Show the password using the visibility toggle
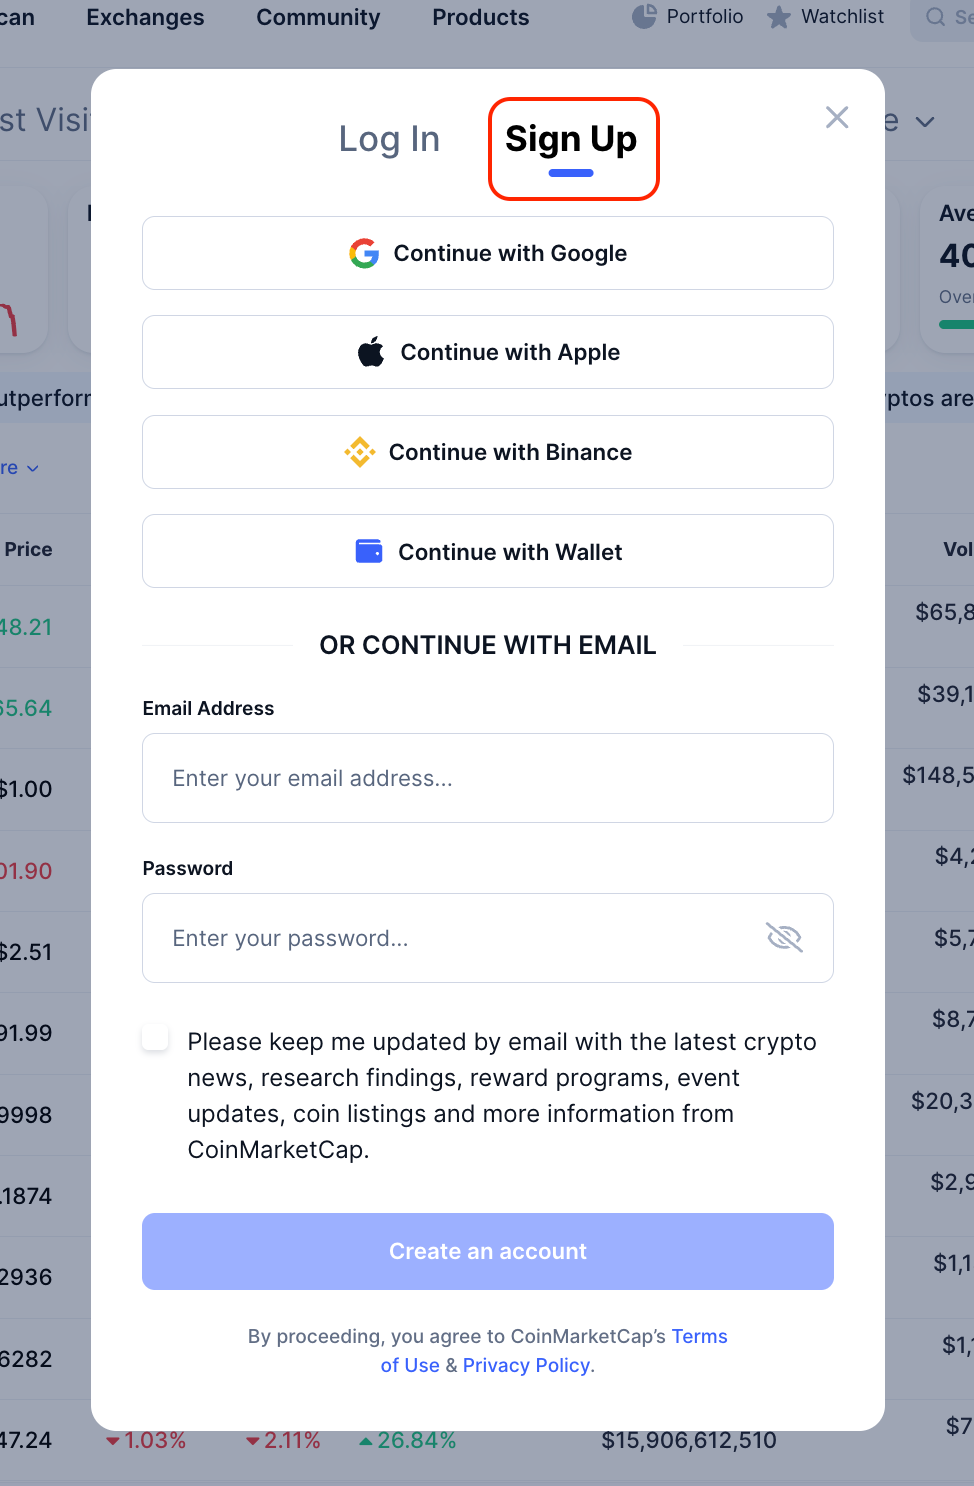 click(785, 938)
